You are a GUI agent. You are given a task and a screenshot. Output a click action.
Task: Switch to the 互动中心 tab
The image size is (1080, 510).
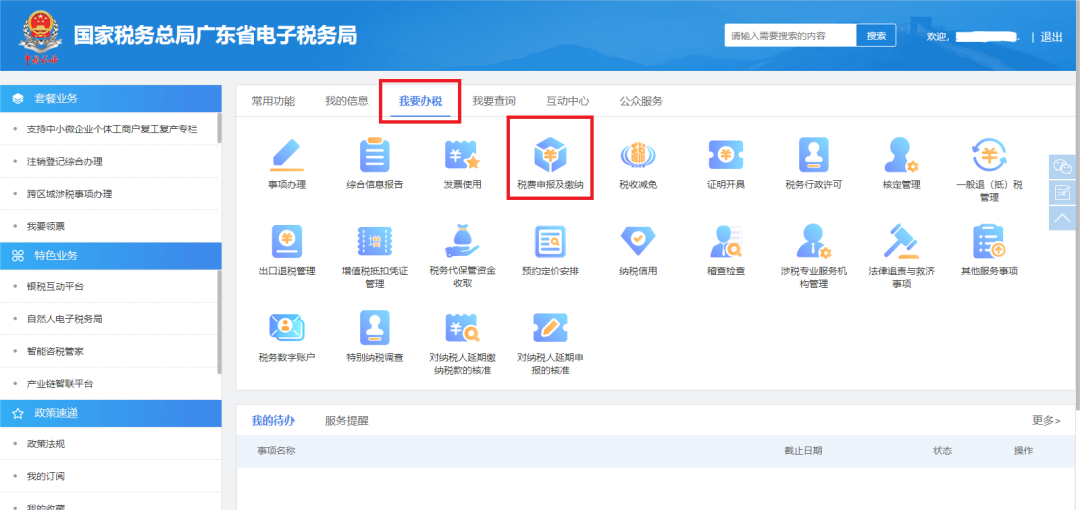click(x=568, y=101)
